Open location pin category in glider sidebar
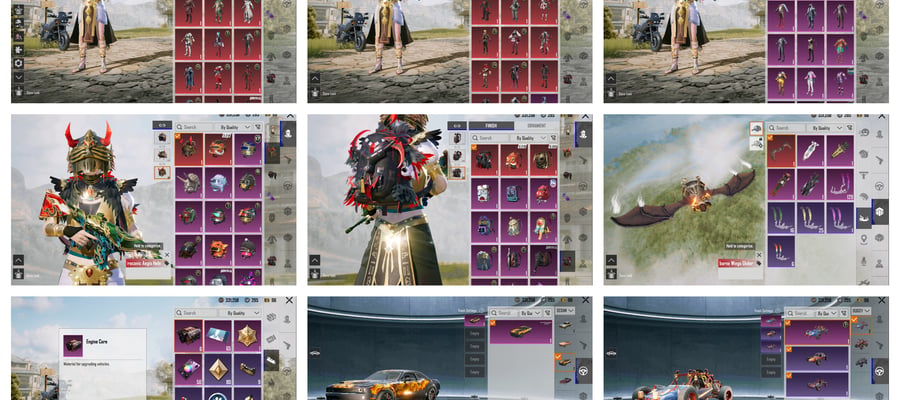900x400 pixels. click(864, 238)
